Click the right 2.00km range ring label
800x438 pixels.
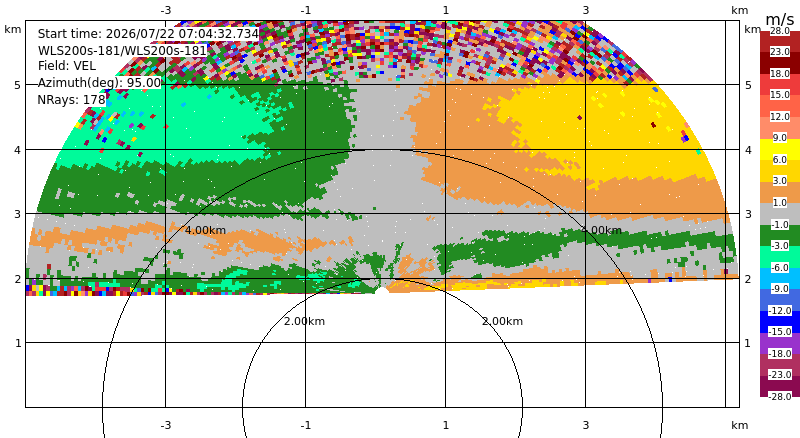click(503, 321)
